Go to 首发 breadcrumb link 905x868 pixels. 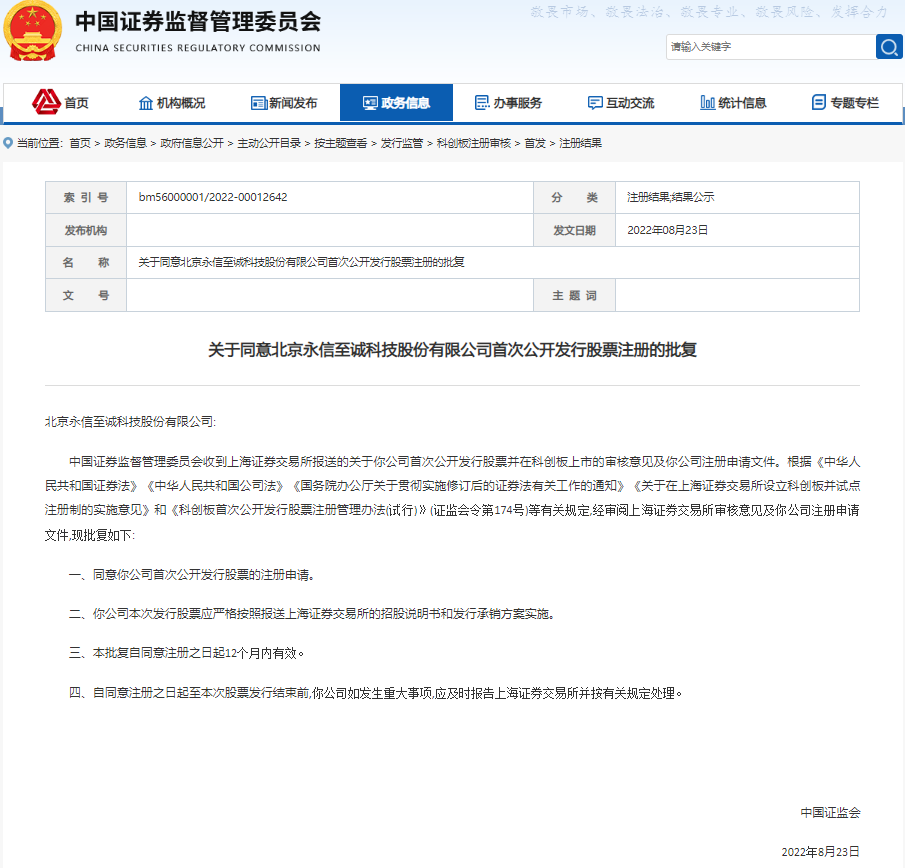(x=535, y=143)
